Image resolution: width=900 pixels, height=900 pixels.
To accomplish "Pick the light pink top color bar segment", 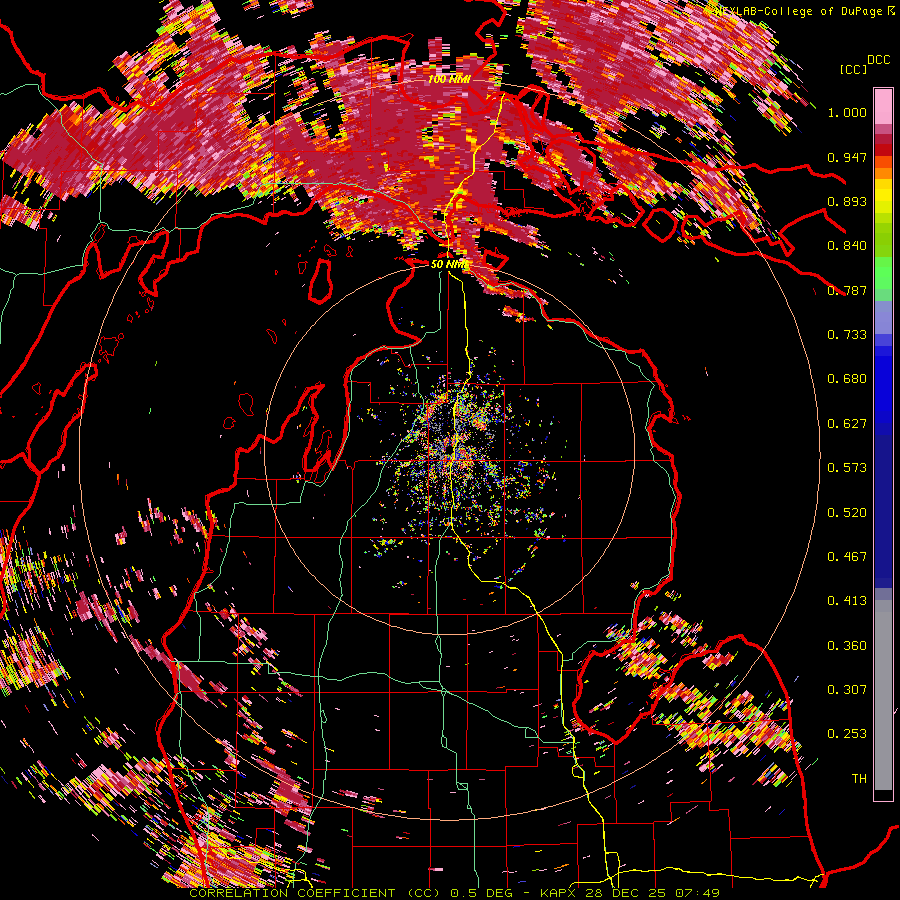I will pos(883,107).
